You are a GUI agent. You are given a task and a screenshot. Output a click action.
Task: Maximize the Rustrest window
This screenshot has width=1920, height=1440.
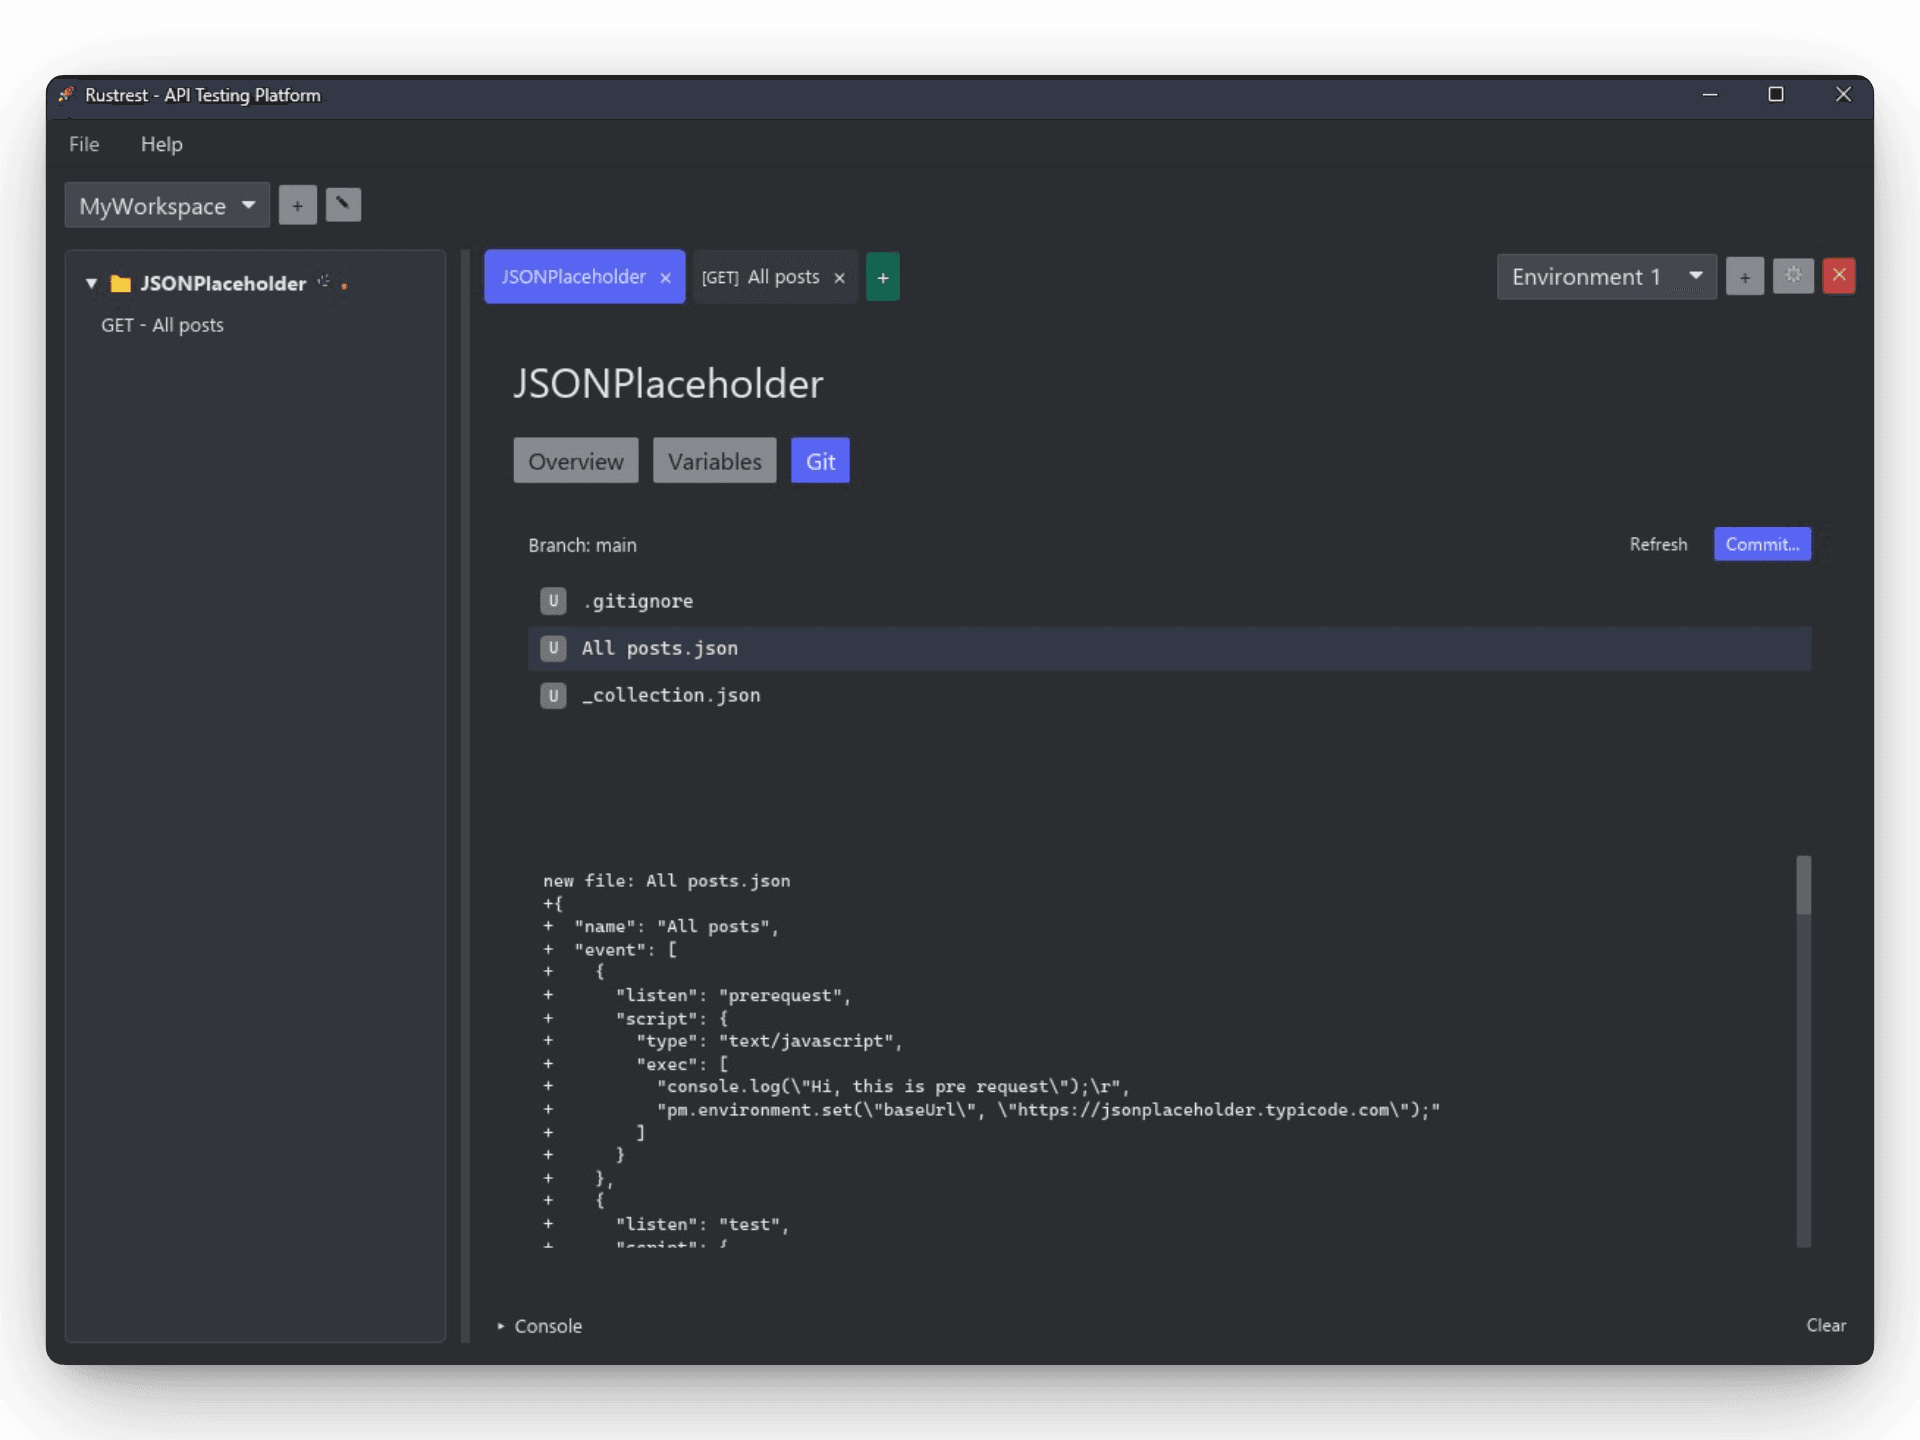click(x=1776, y=95)
